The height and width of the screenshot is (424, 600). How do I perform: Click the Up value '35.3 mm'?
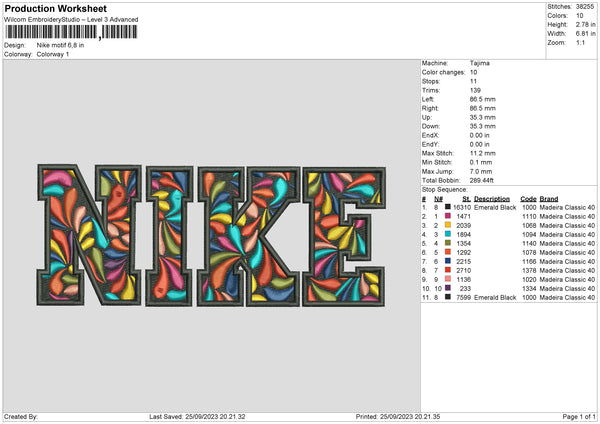(x=483, y=117)
